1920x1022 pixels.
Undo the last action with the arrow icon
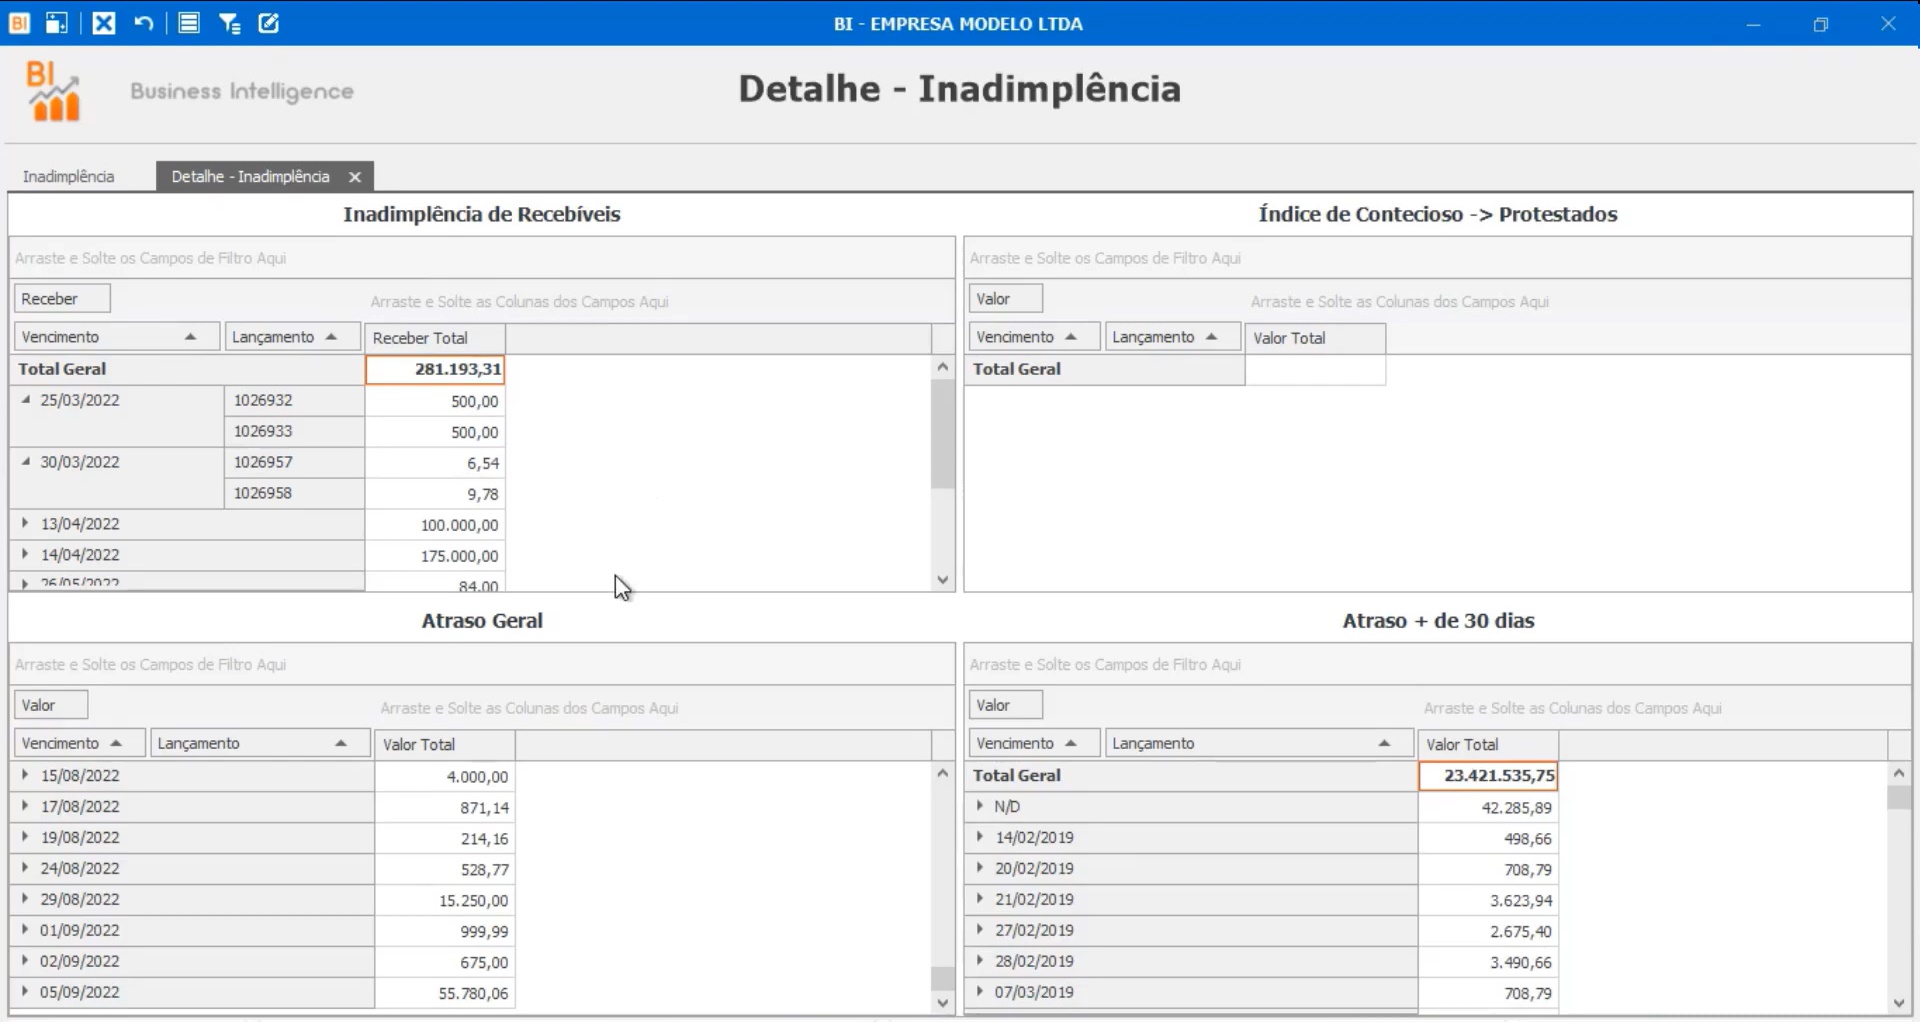click(x=144, y=23)
